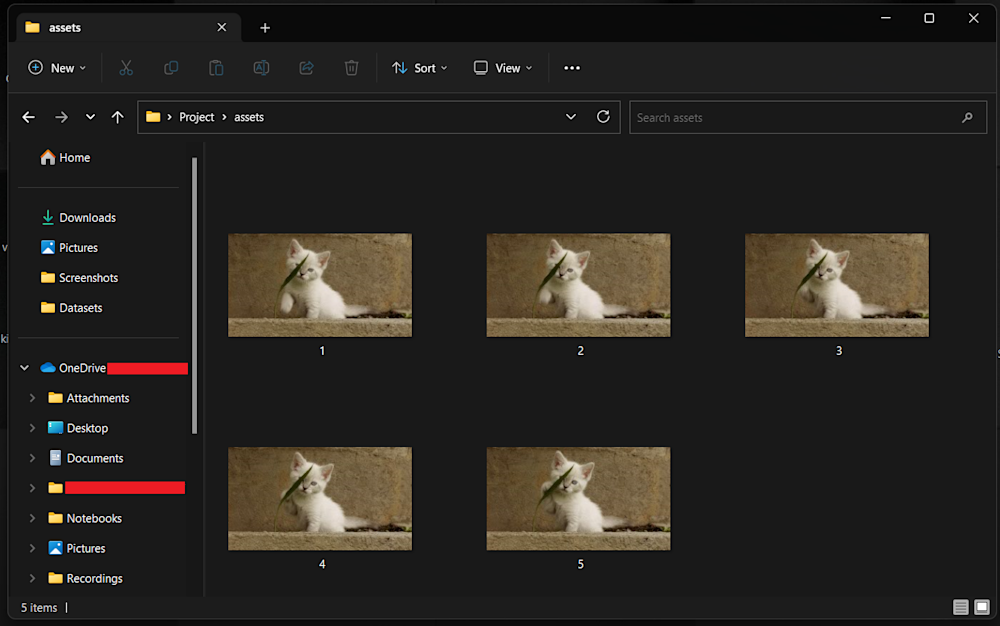The height and width of the screenshot is (626, 1000).
Task: Select kitten image thumbnail 1
Action: pyautogui.click(x=320, y=285)
